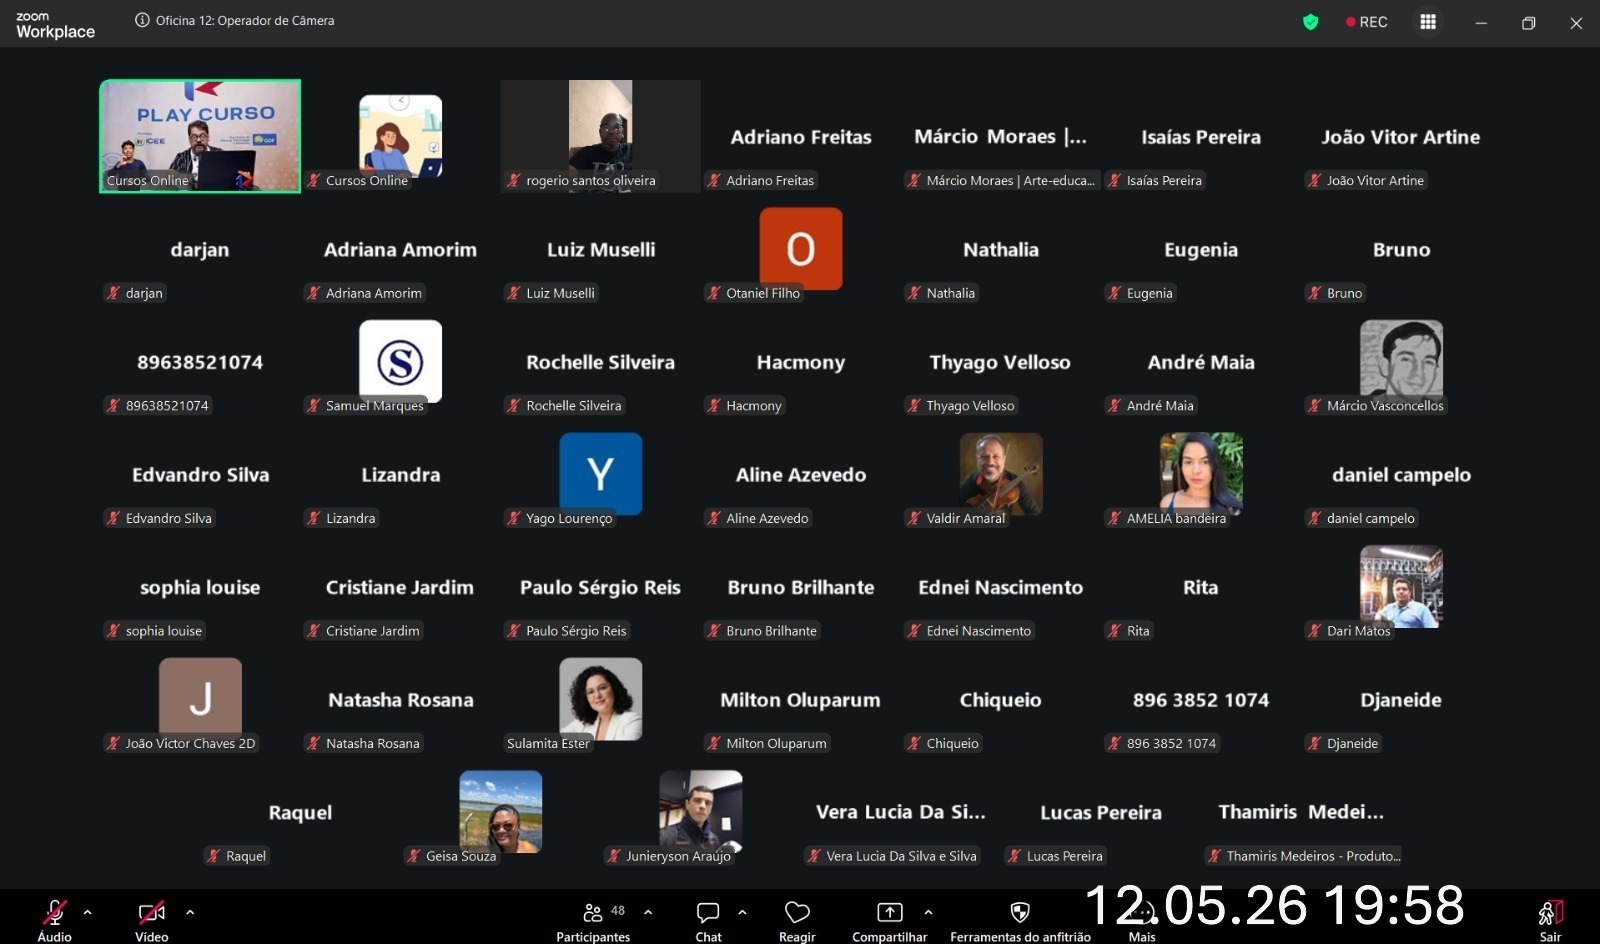Select the sophia louise participant tile name

point(200,587)
